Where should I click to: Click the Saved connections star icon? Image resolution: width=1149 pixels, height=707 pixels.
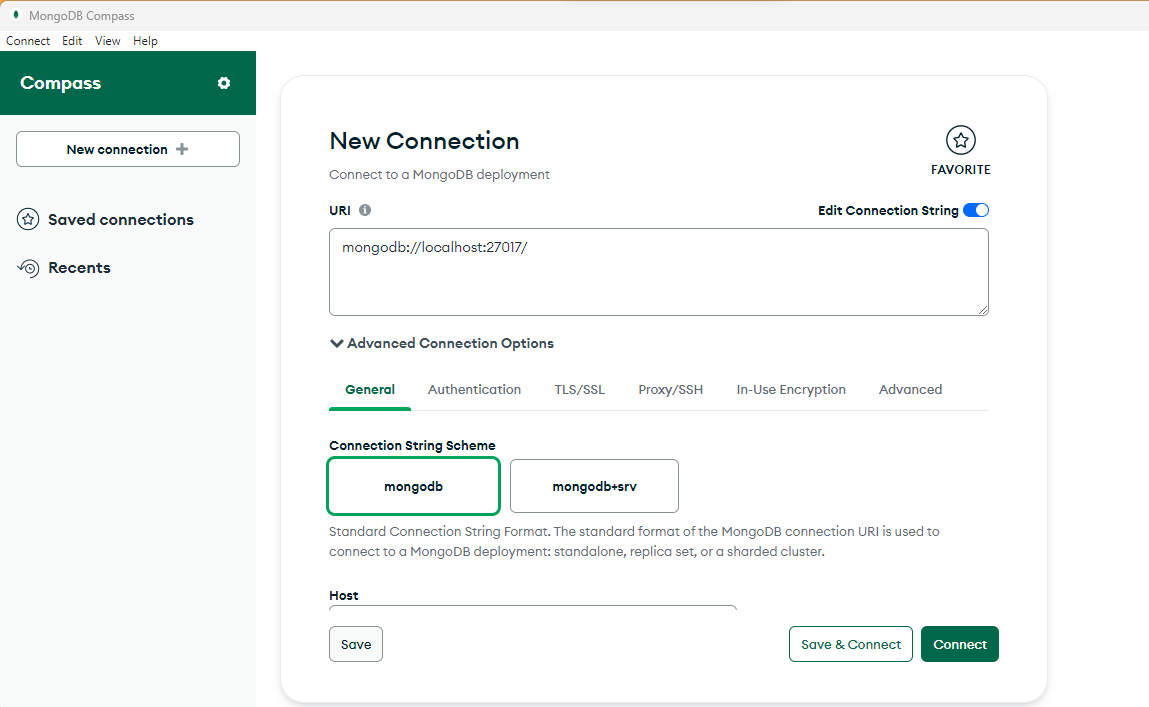[28, 219]
